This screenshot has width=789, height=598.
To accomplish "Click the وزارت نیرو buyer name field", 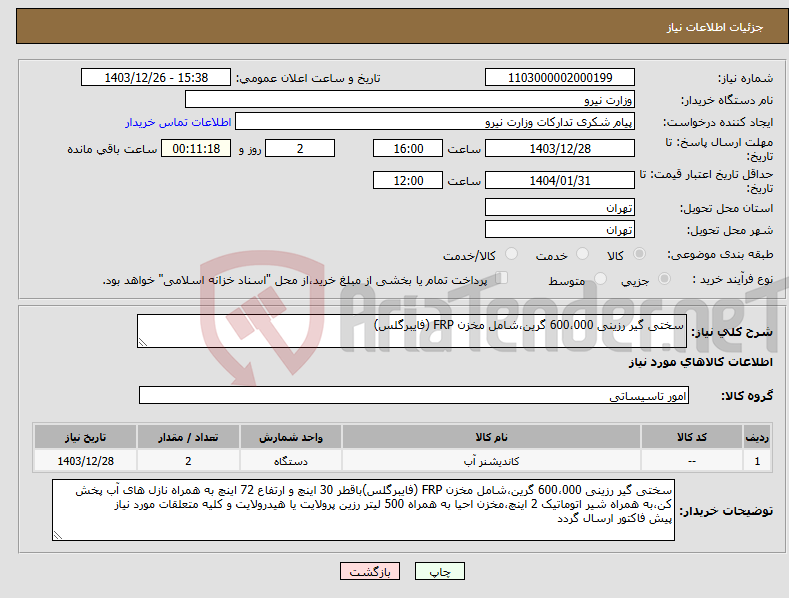I will 410,99.
